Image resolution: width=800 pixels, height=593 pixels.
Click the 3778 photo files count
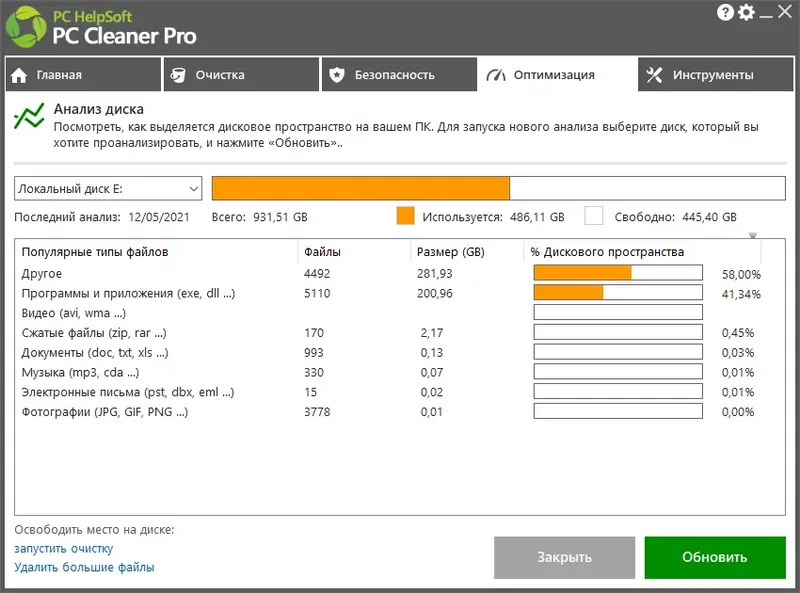pyautogui.click(x=317, y=412)
